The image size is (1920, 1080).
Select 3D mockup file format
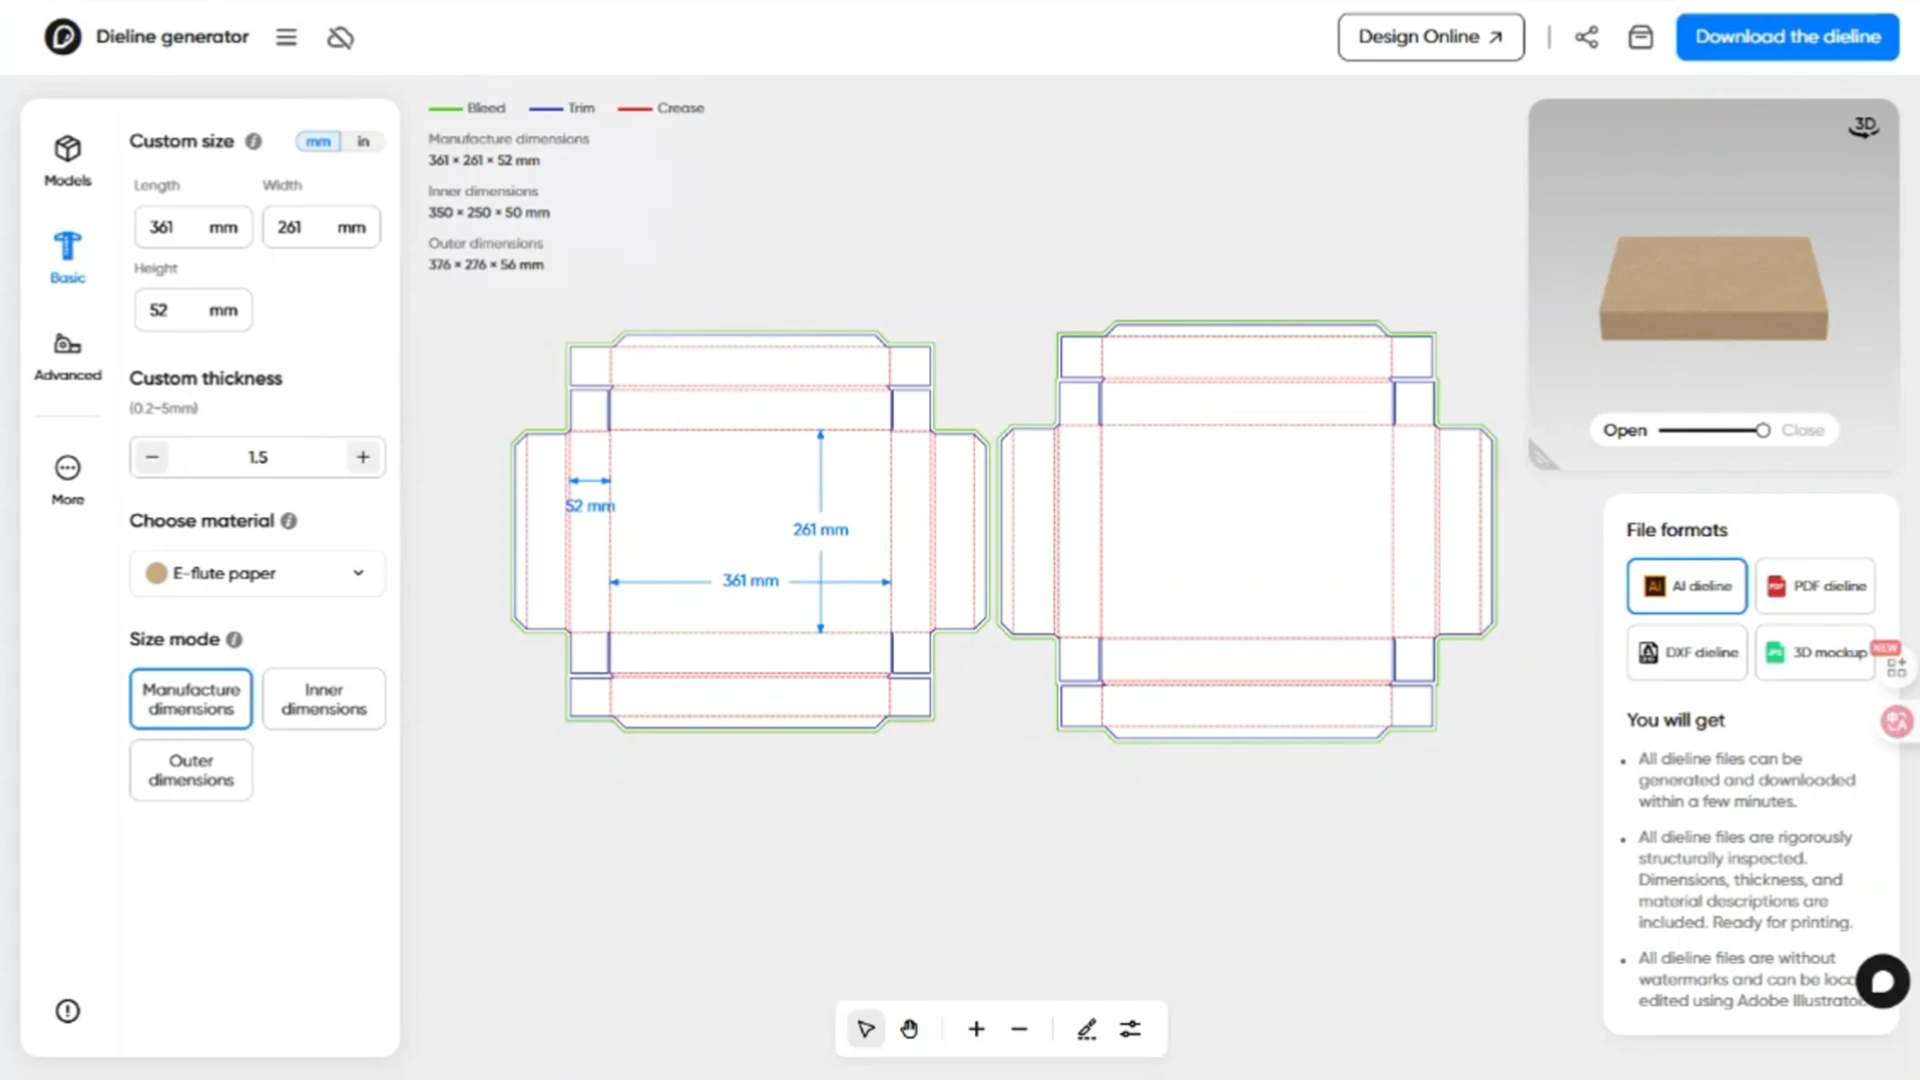pyautogui.click(x=1815, y=652)
